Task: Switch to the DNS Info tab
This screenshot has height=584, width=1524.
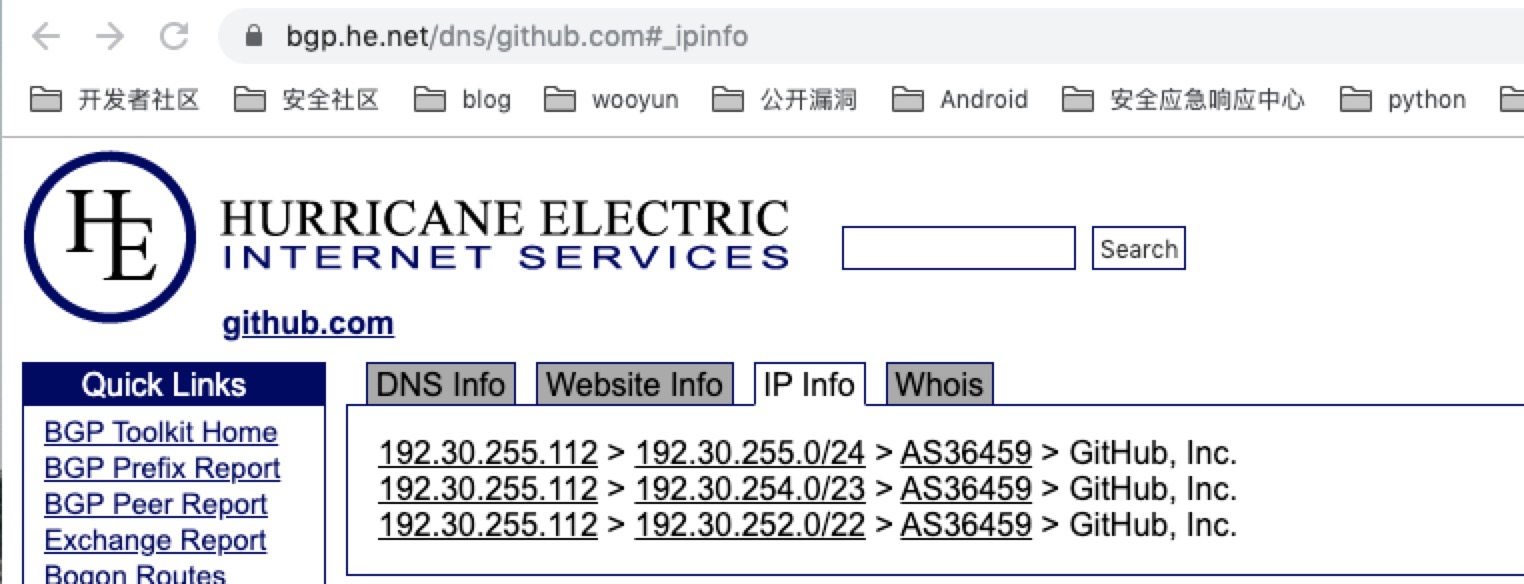Action: pos(441,384)
